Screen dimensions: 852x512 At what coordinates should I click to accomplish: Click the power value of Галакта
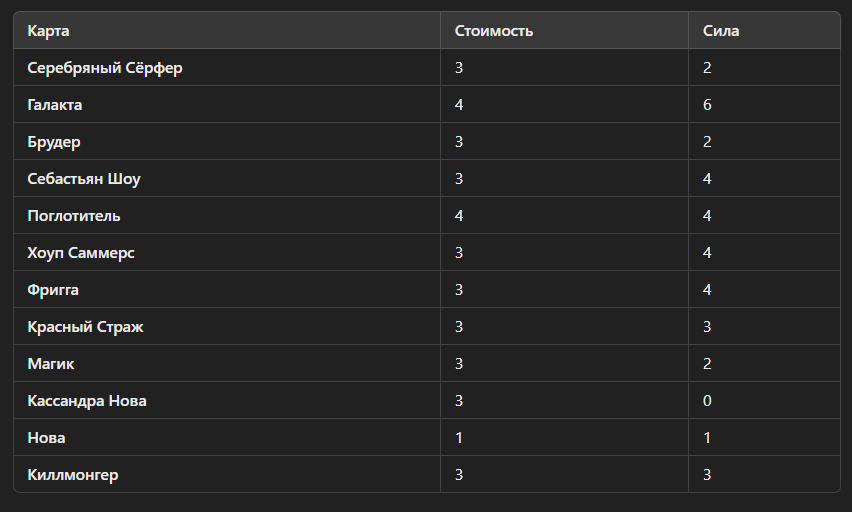(x=707, y=105)
